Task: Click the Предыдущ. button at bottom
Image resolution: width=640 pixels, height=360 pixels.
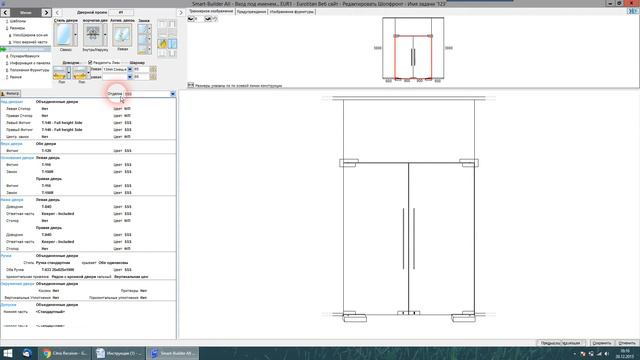Action: pos(550,343)
